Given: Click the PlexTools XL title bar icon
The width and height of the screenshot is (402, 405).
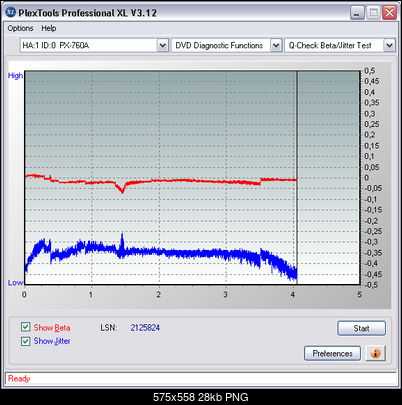Looking at the screenshot, I should (11, 12).
